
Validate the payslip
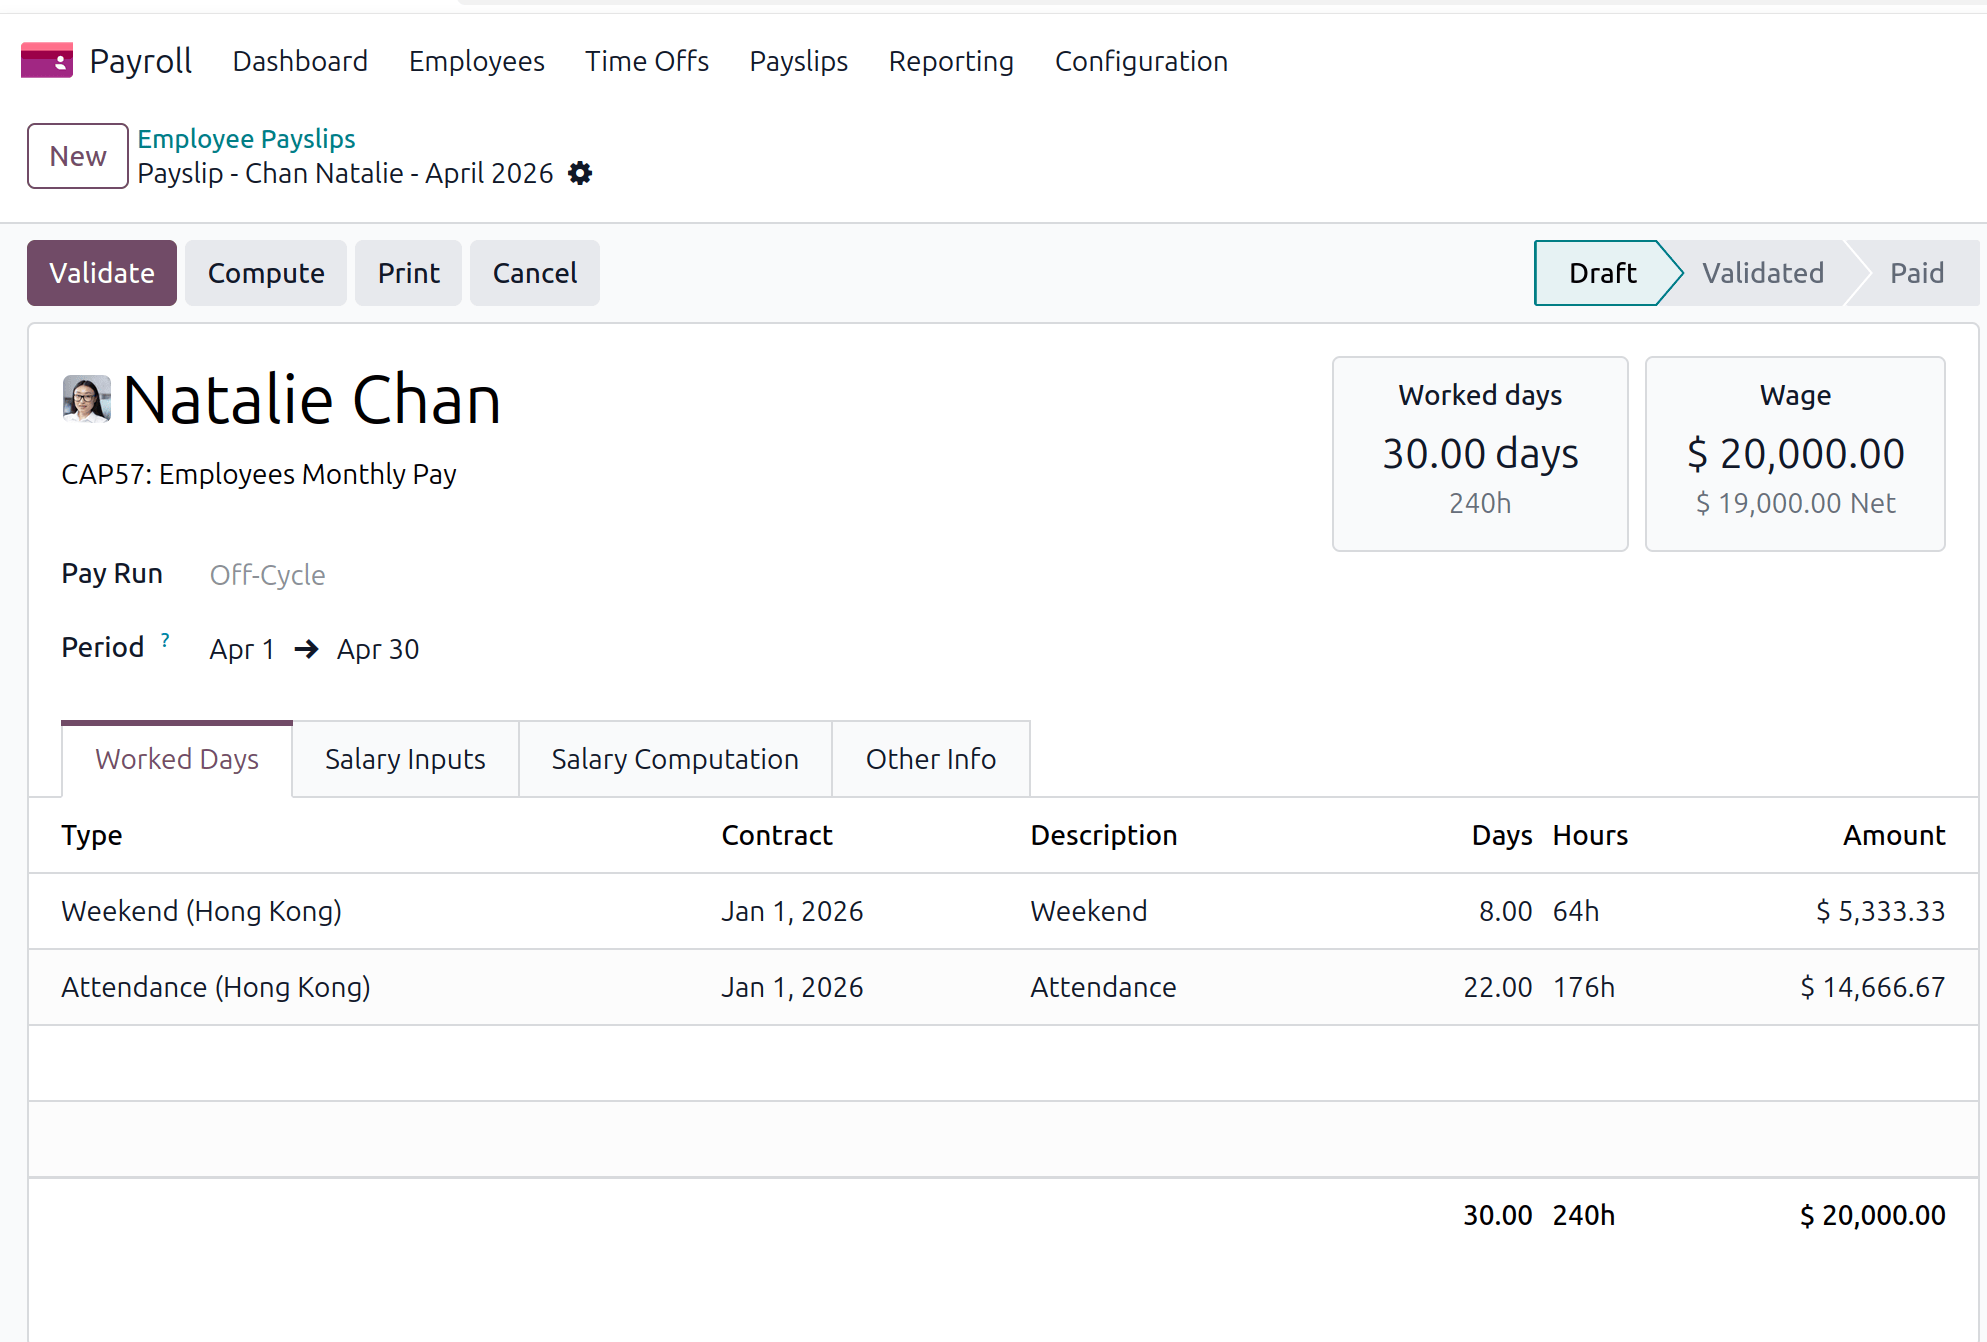102,273
